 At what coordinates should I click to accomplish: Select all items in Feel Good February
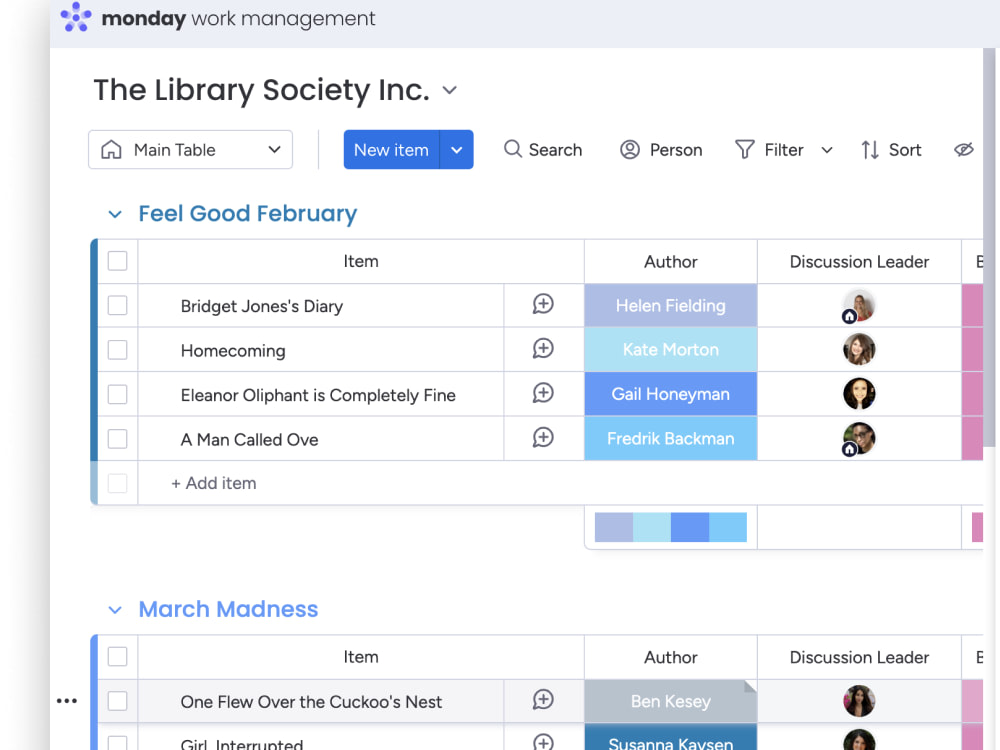117,261
